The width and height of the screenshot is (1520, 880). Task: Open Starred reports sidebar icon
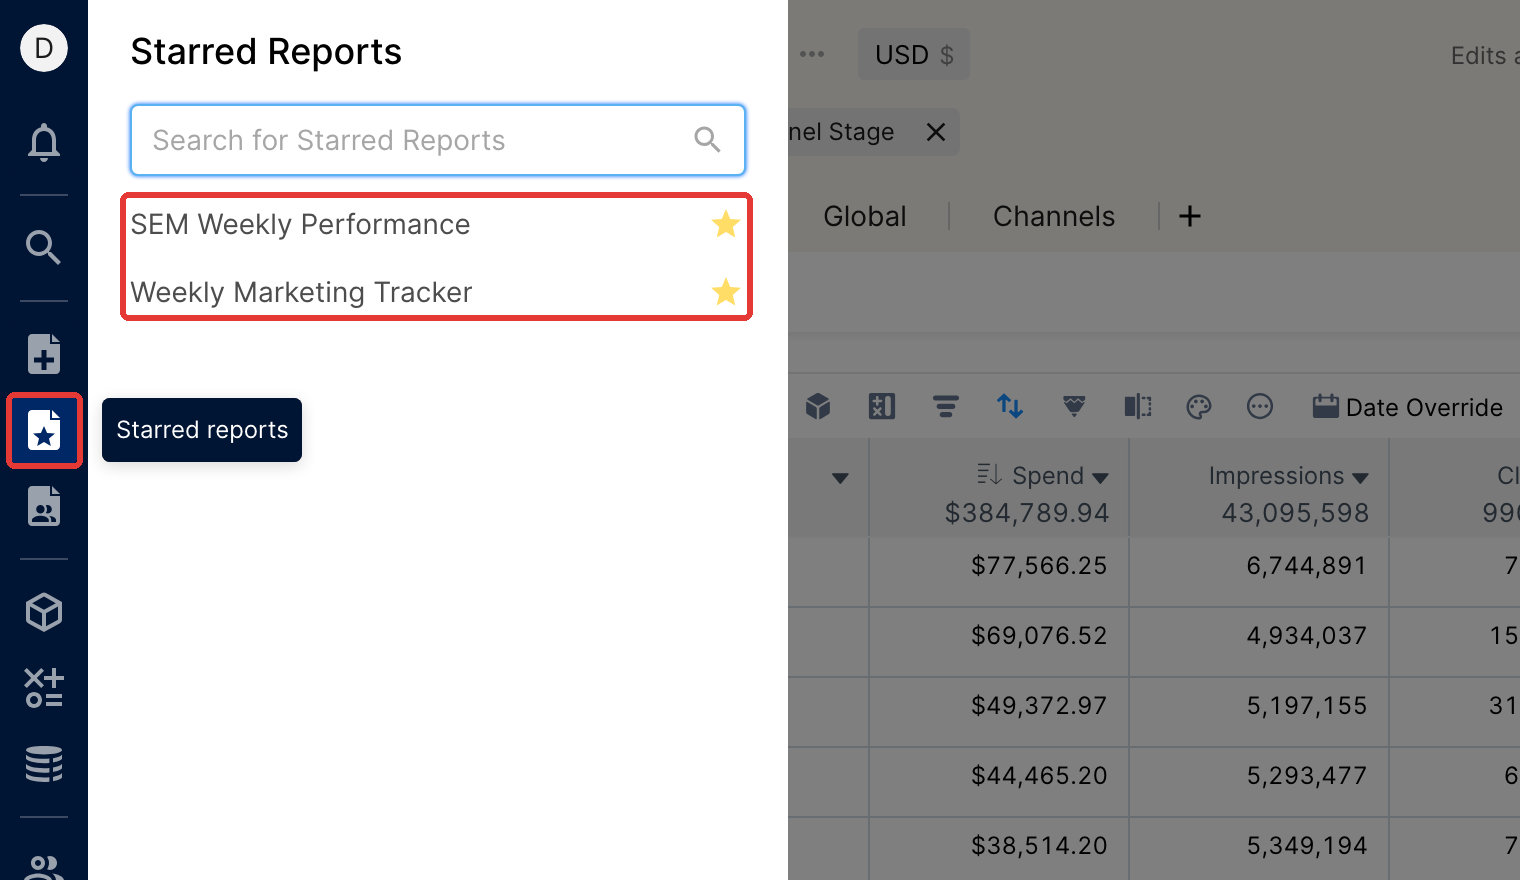(x=44, y=430)
